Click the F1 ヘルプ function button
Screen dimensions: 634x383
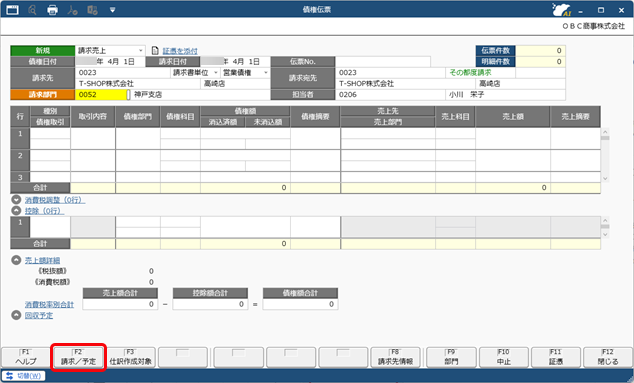[x=25, y=357]
